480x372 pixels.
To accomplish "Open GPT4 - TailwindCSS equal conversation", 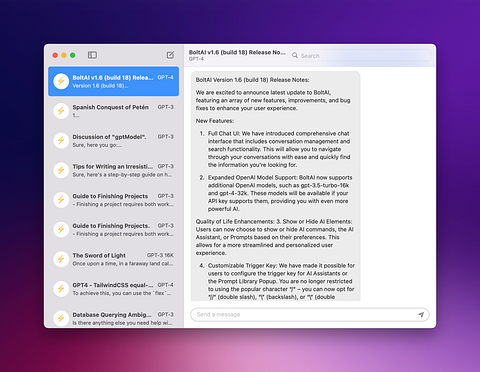I will point(114,289).
